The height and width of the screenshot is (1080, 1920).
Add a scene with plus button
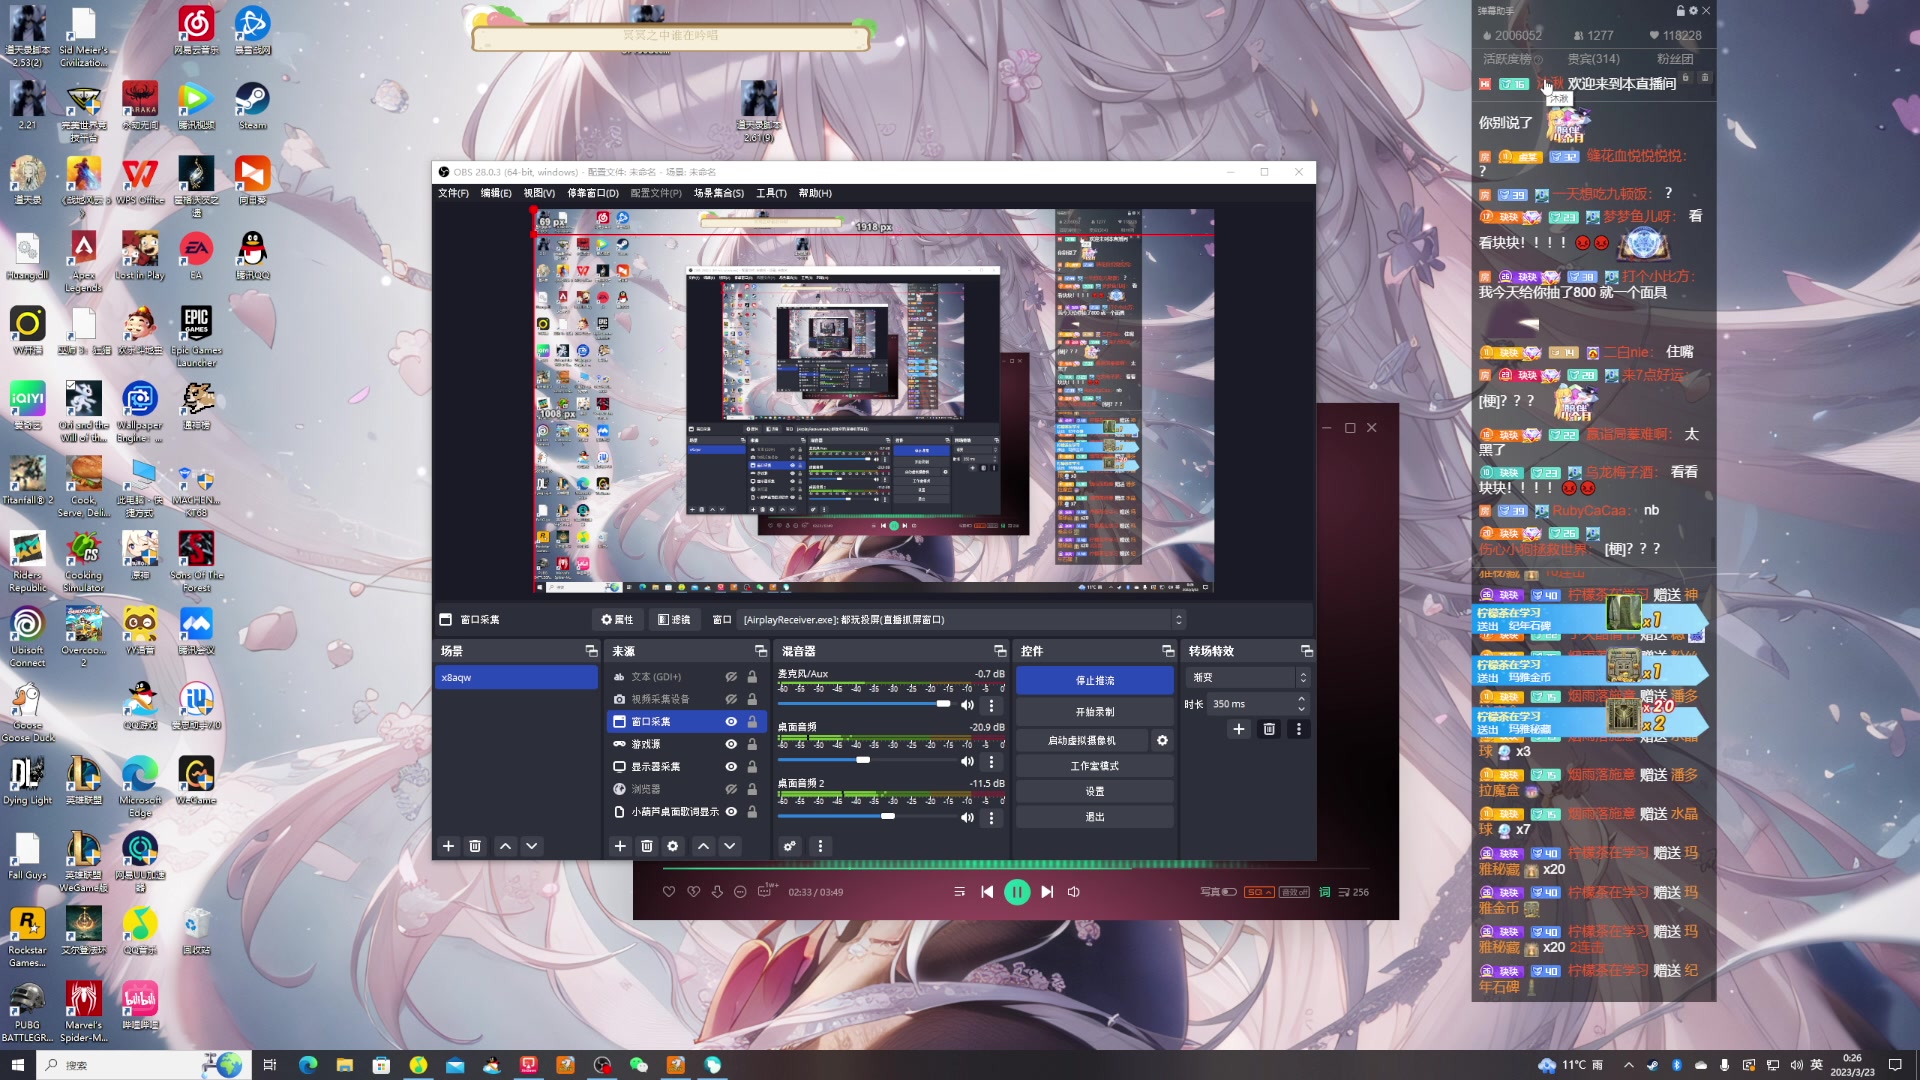pyautogui.click(x=448, y=846)
